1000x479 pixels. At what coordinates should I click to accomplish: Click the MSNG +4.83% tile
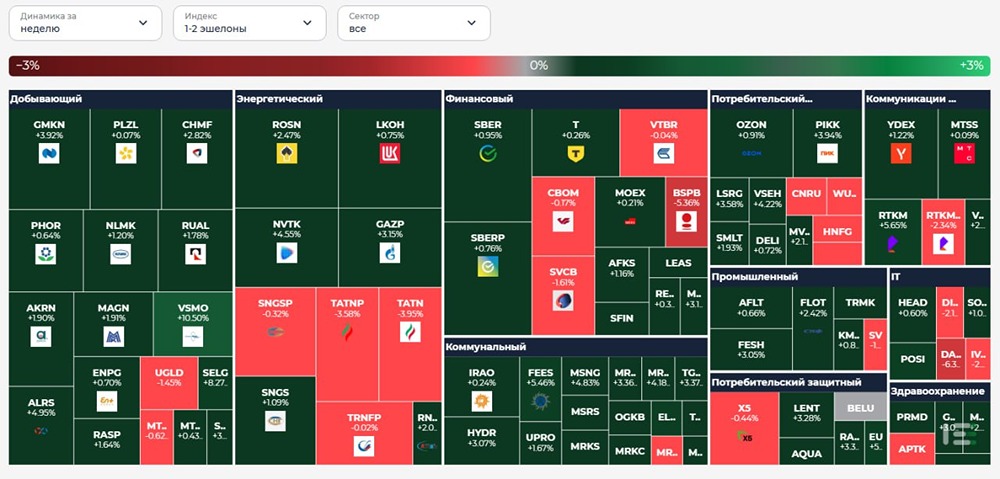(585, 378)
